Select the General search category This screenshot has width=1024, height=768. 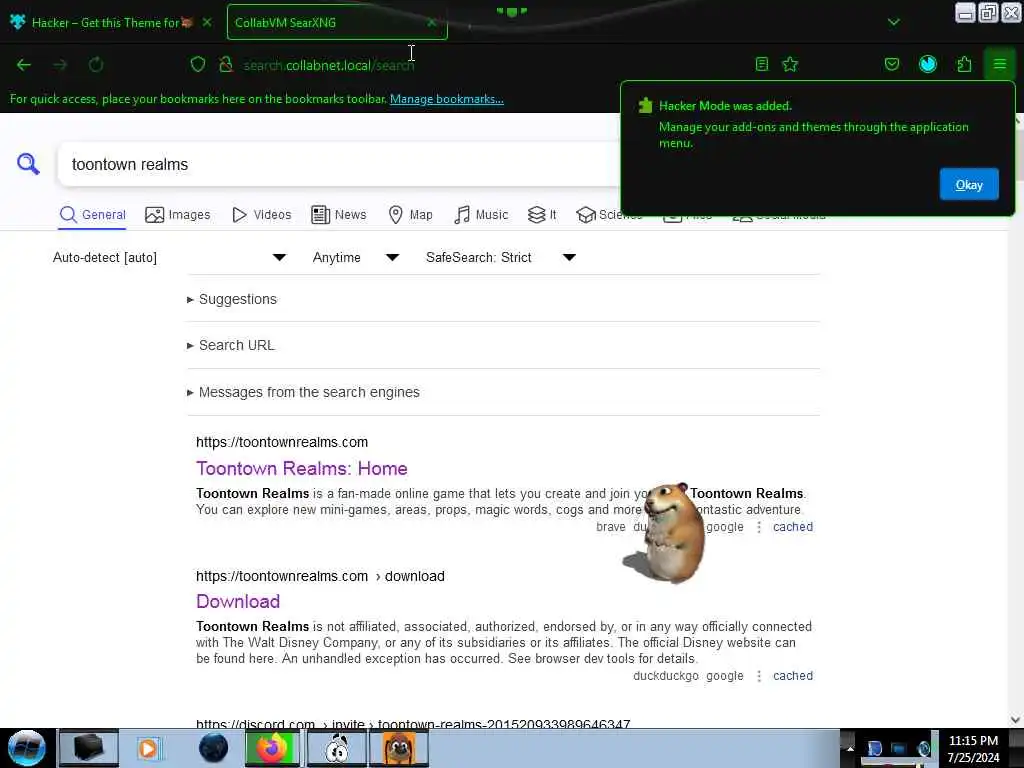pyautogui.click(x=92, y=215)
